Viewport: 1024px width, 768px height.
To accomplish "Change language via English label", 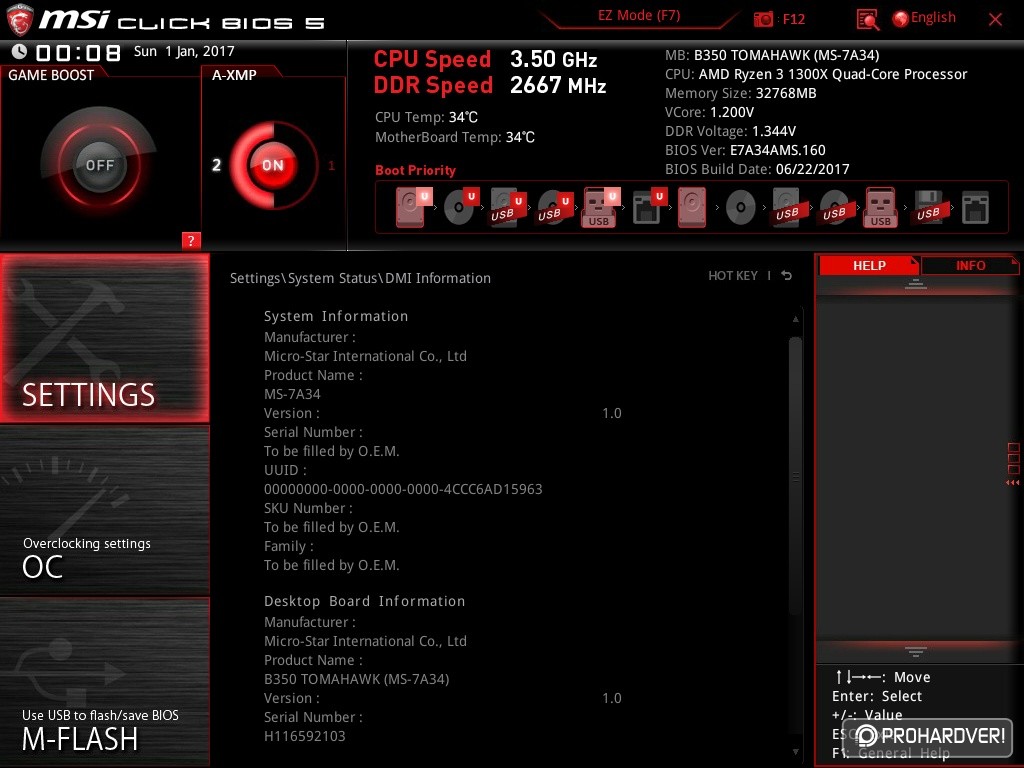I will pos(933,18).
